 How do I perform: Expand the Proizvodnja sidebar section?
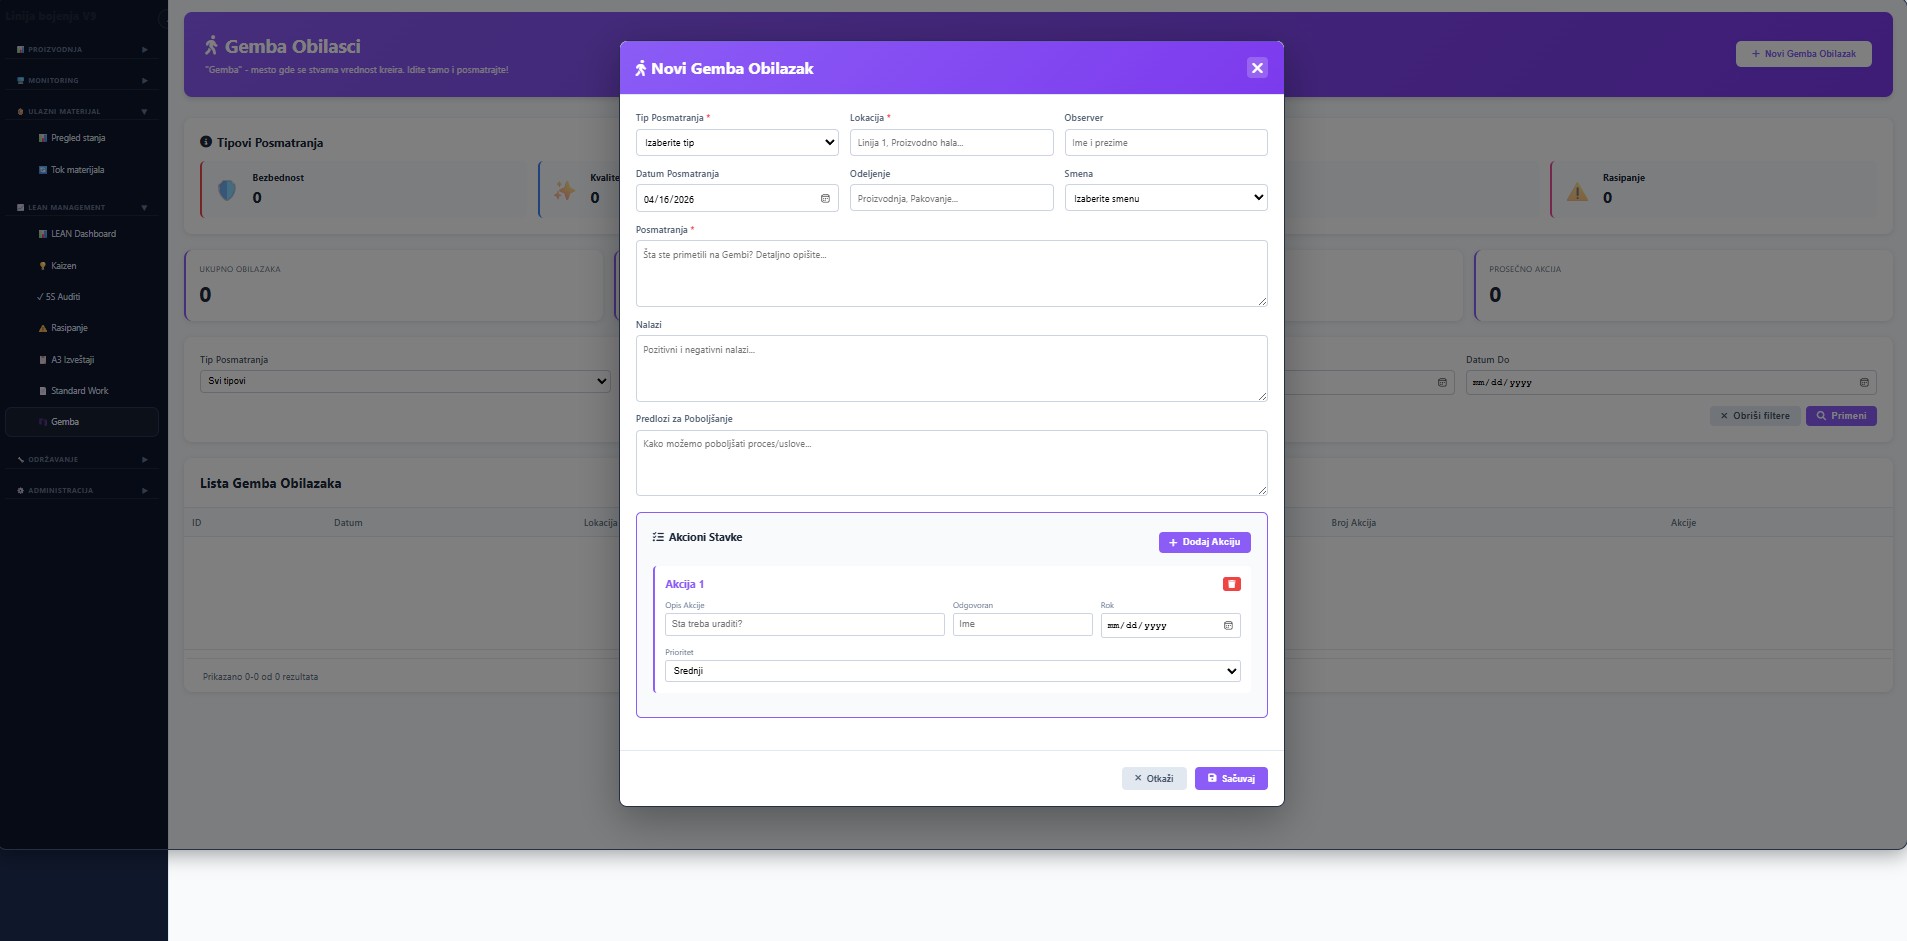(x=82, y=49)
